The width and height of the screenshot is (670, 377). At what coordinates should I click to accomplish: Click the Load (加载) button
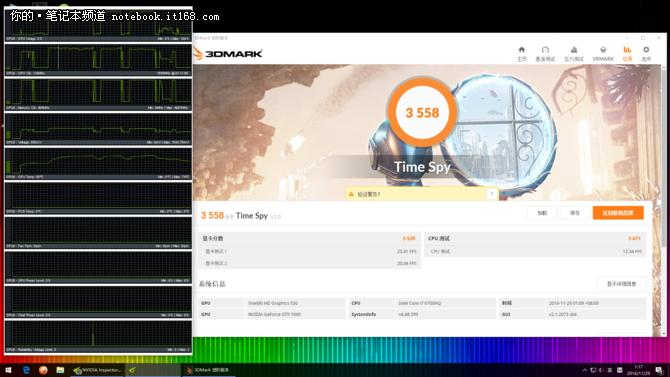(542, 213)
